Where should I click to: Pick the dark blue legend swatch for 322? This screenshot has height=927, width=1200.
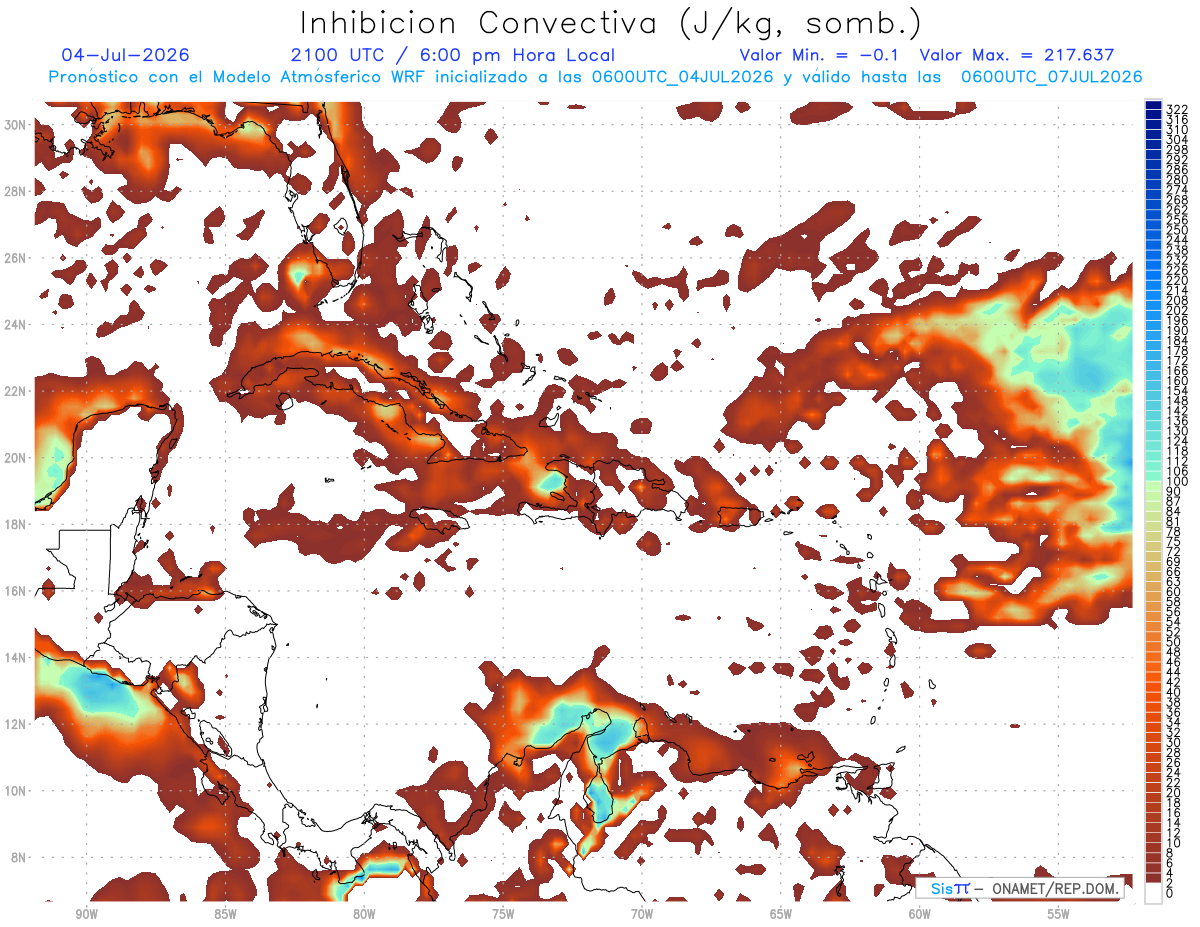1153,107
